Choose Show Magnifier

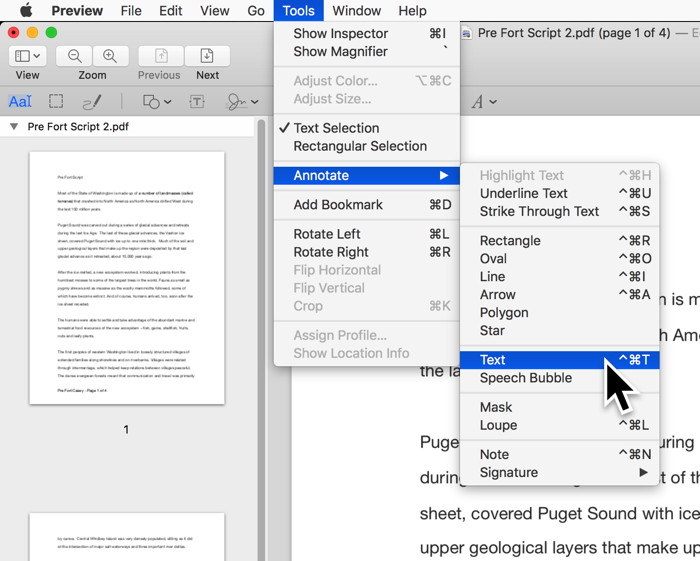pyautogui.click(x=367, y=51)
